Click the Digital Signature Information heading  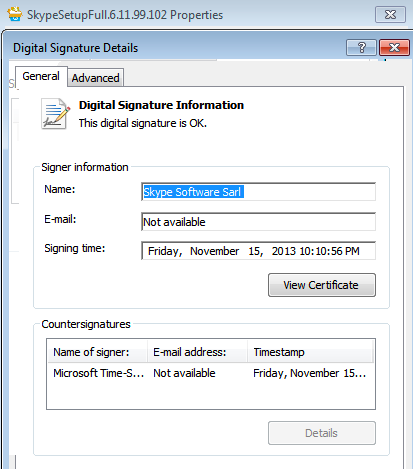tap(161, 105)
